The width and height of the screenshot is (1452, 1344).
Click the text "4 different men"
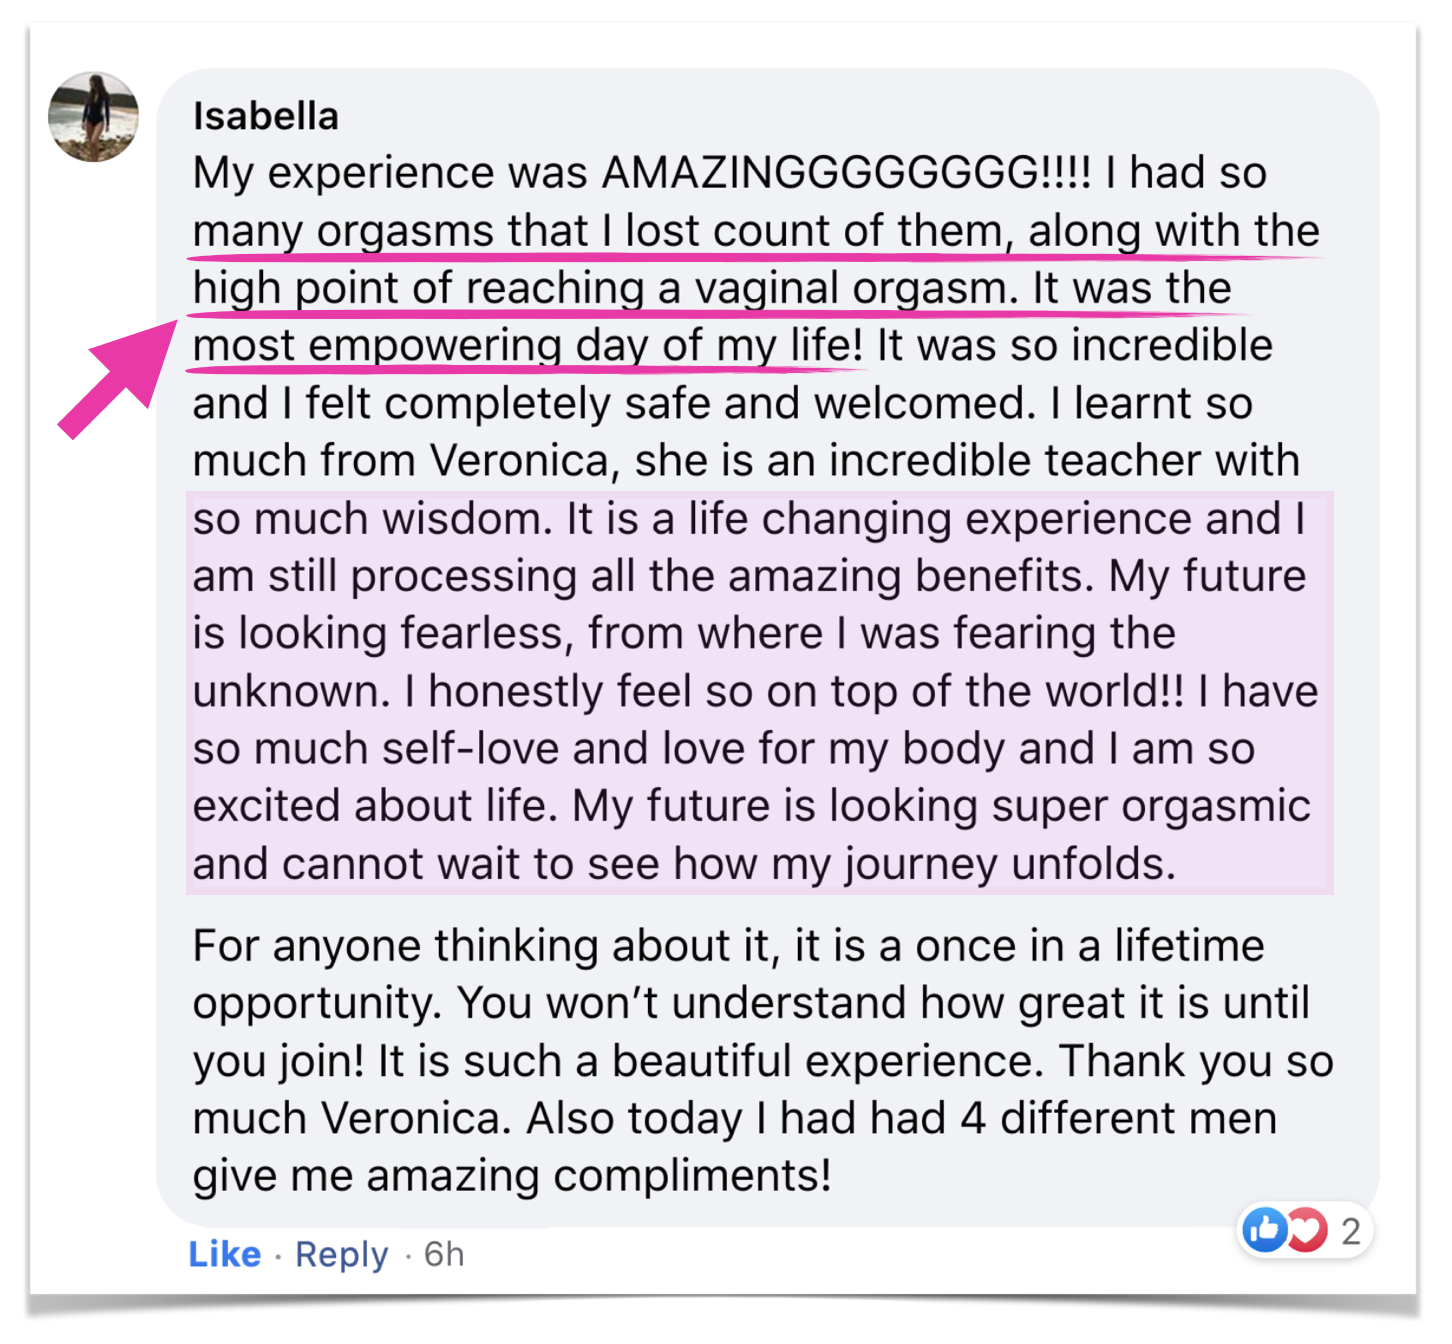(x=1118, y=1119)
